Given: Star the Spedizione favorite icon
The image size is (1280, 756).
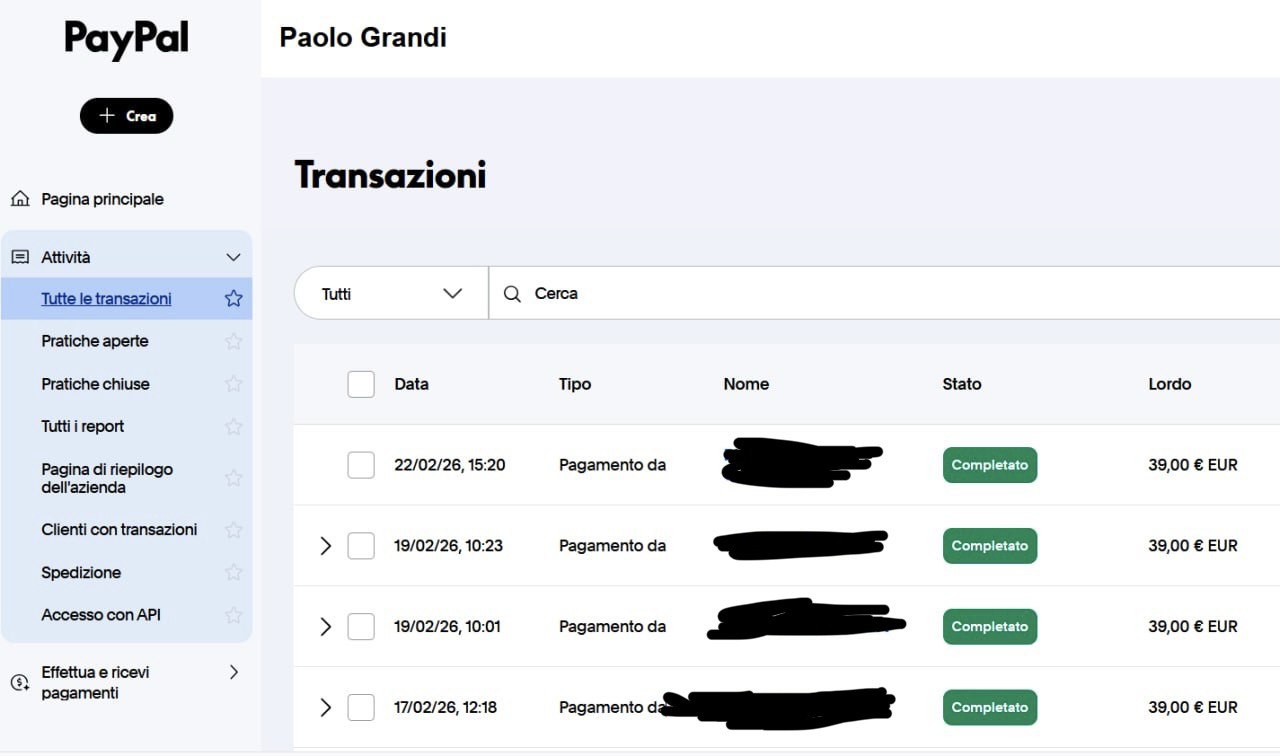Looking at the screenshot, I should (x=234, y=572).
